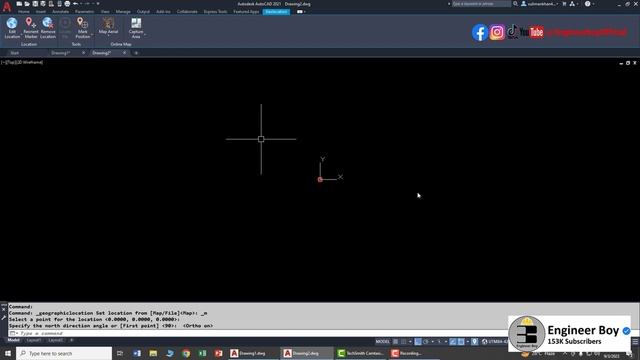Toggle polar tracking in status bar
The height and width of the screenshot is (360, 640).
point(426,342)
